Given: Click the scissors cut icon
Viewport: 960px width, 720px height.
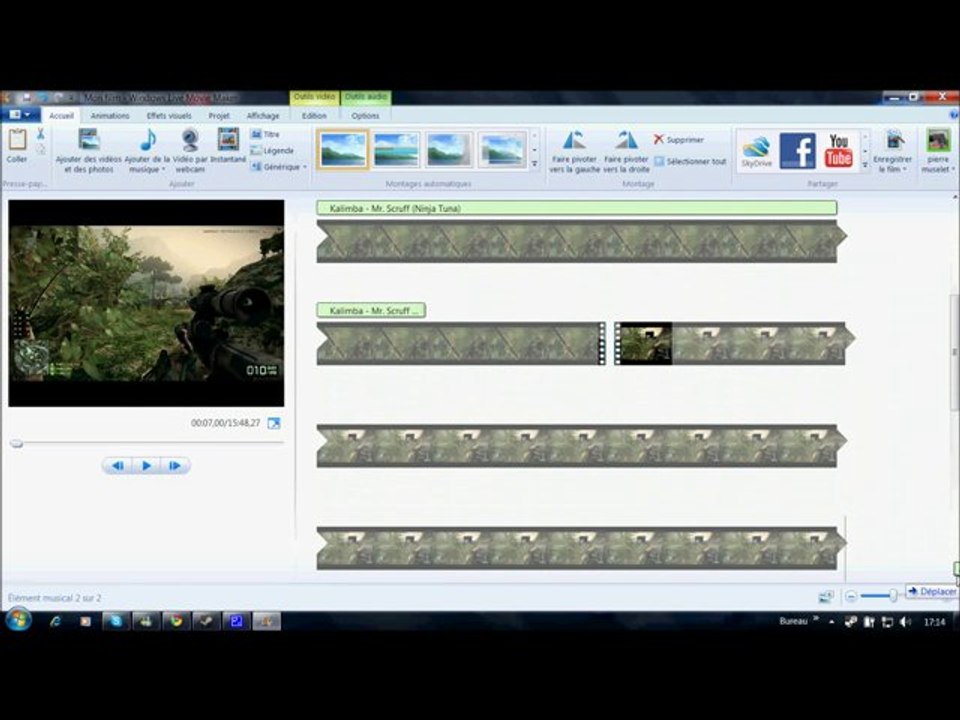Looking at the screenshot, I should tap(40, 133).
